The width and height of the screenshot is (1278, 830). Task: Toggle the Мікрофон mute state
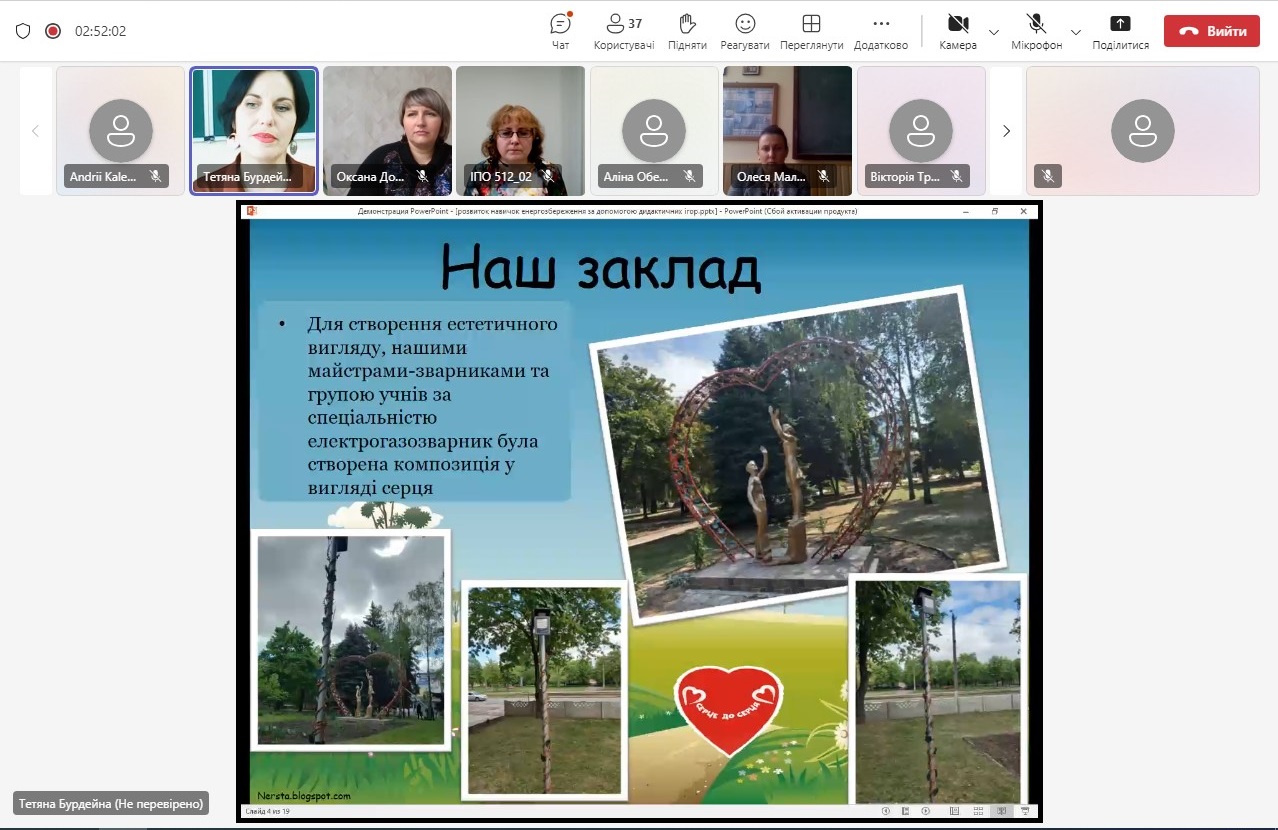(x=1036, y=31)
